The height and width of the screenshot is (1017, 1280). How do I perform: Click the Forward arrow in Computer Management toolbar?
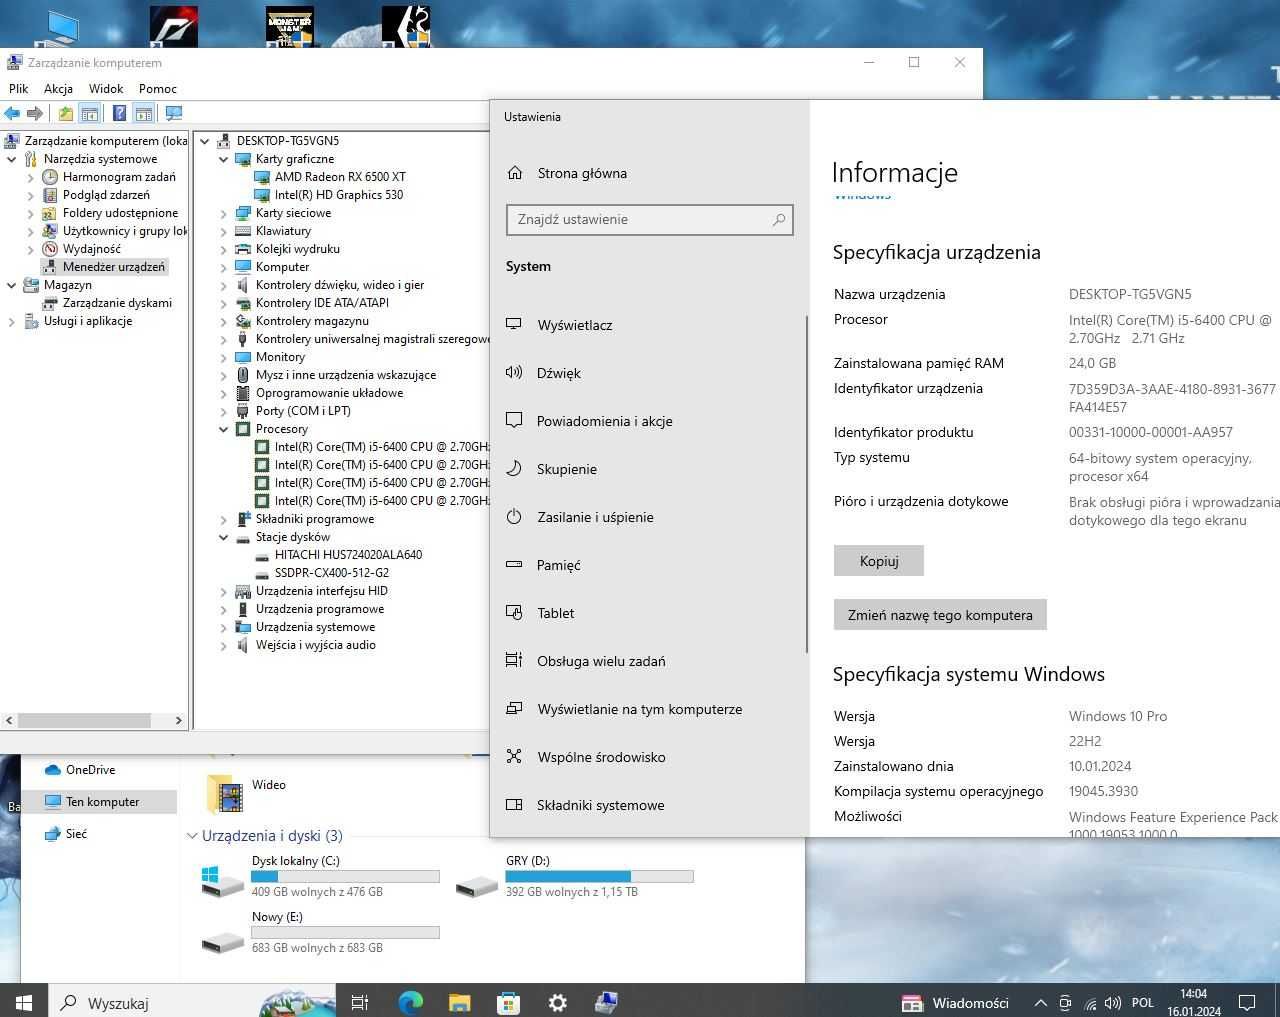click(x=35, y=113)
